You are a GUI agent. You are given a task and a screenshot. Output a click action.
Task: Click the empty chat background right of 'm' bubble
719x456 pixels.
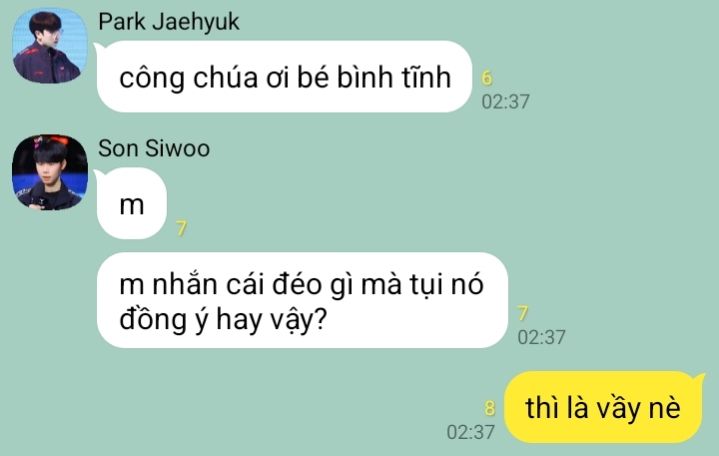point(413,204)
